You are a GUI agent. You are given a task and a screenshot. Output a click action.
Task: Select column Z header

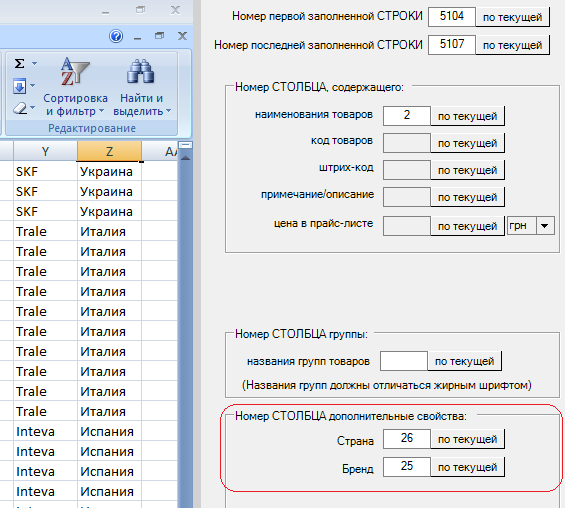109,151
